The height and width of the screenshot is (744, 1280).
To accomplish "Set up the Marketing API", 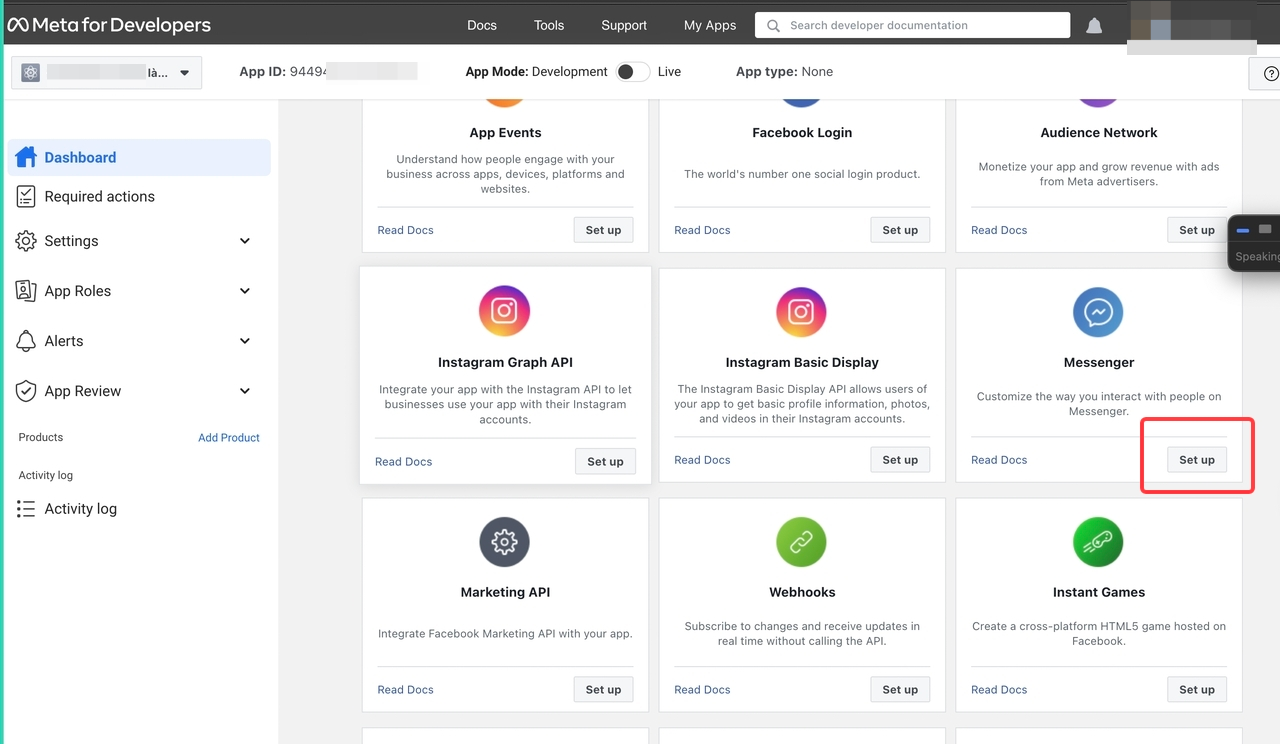I will tap(603, 689).
